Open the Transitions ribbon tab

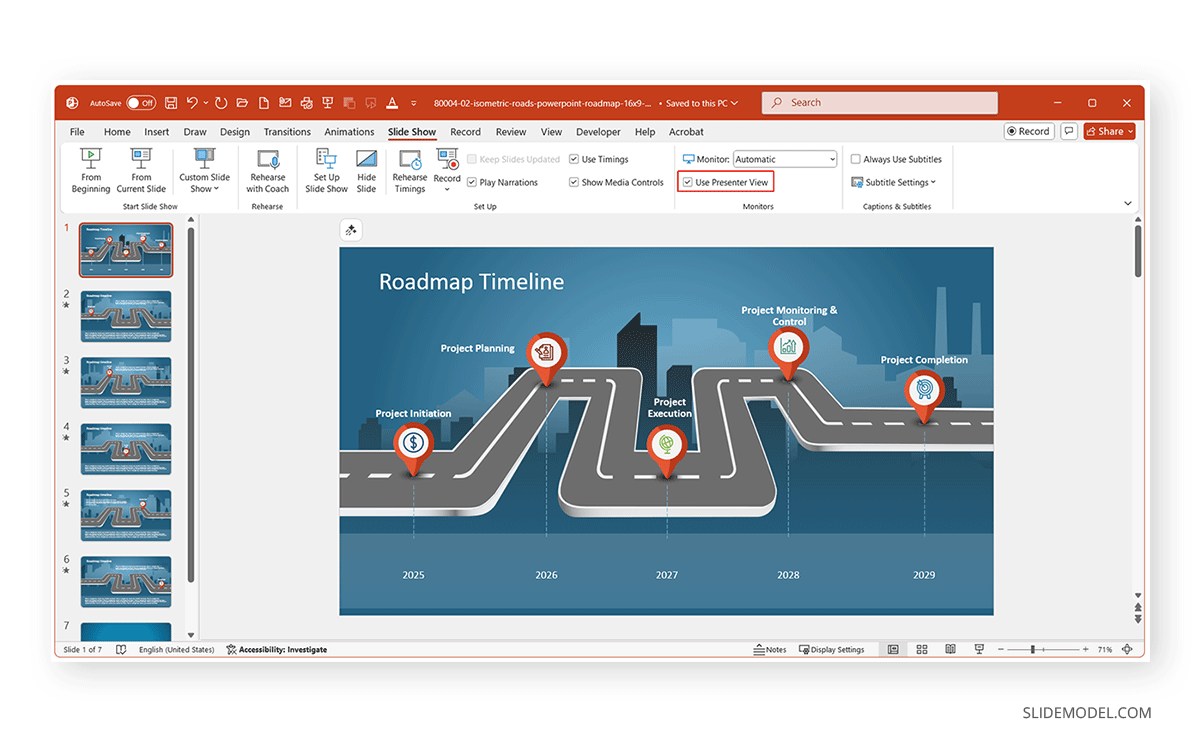pos(287,131)
